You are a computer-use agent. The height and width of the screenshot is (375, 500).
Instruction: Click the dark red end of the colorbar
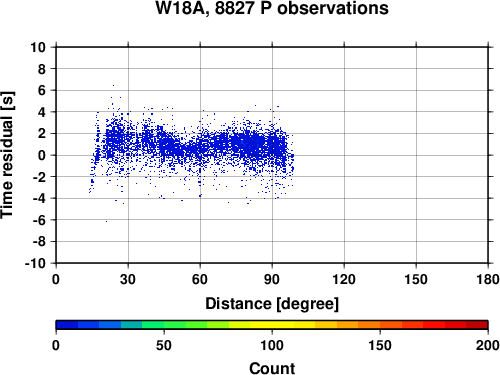coord(477,325)
